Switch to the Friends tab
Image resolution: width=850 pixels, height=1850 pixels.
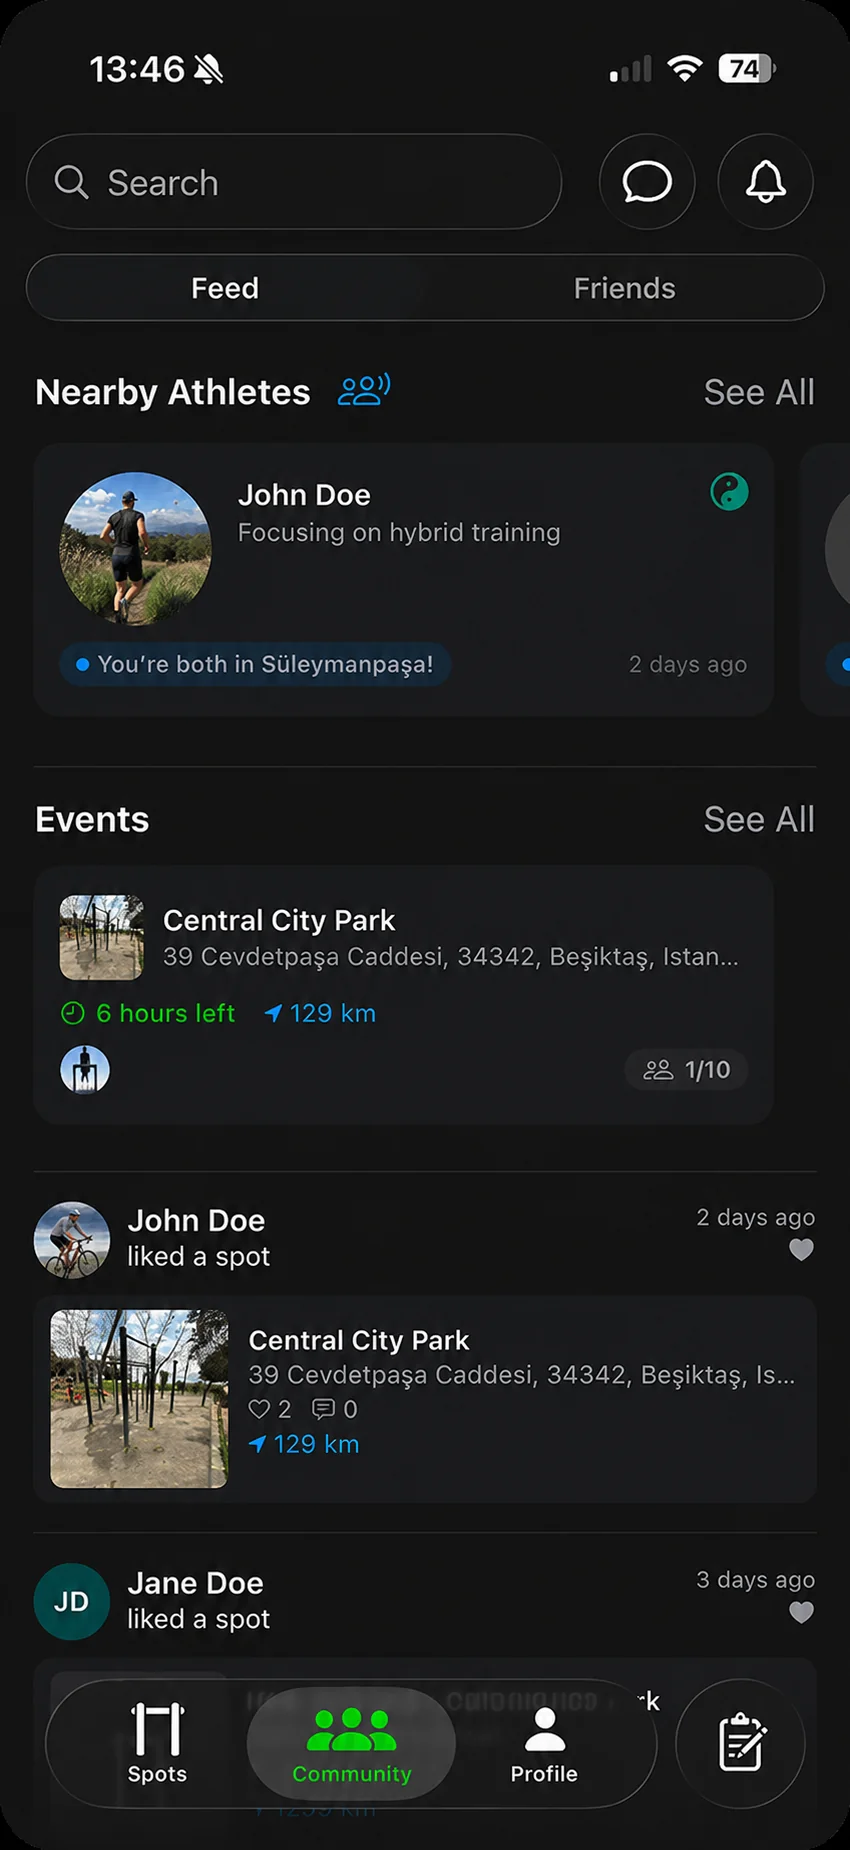coord(624,288)
